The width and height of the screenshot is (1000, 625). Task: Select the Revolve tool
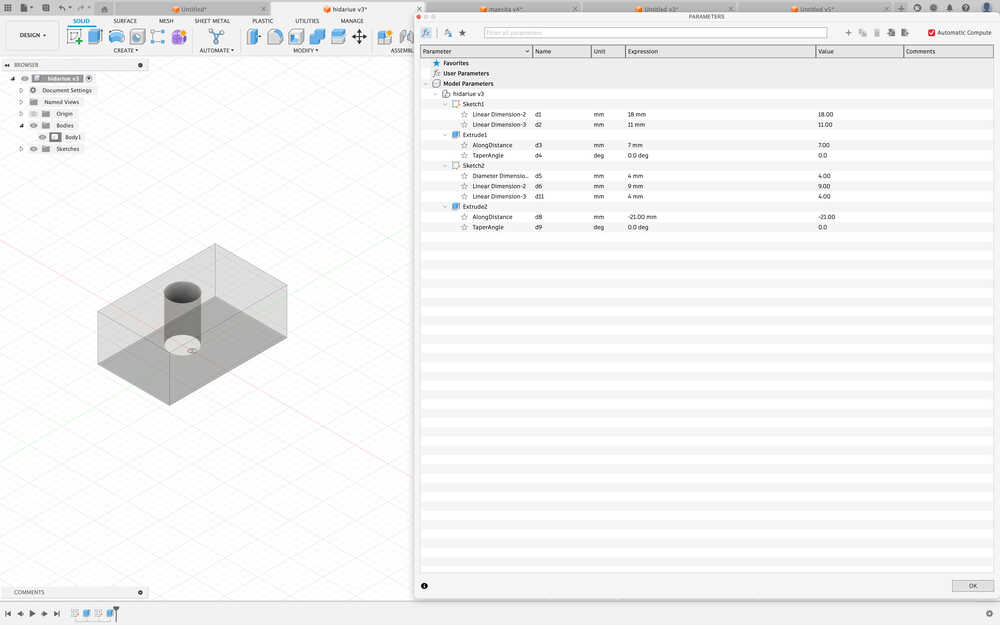116,36
